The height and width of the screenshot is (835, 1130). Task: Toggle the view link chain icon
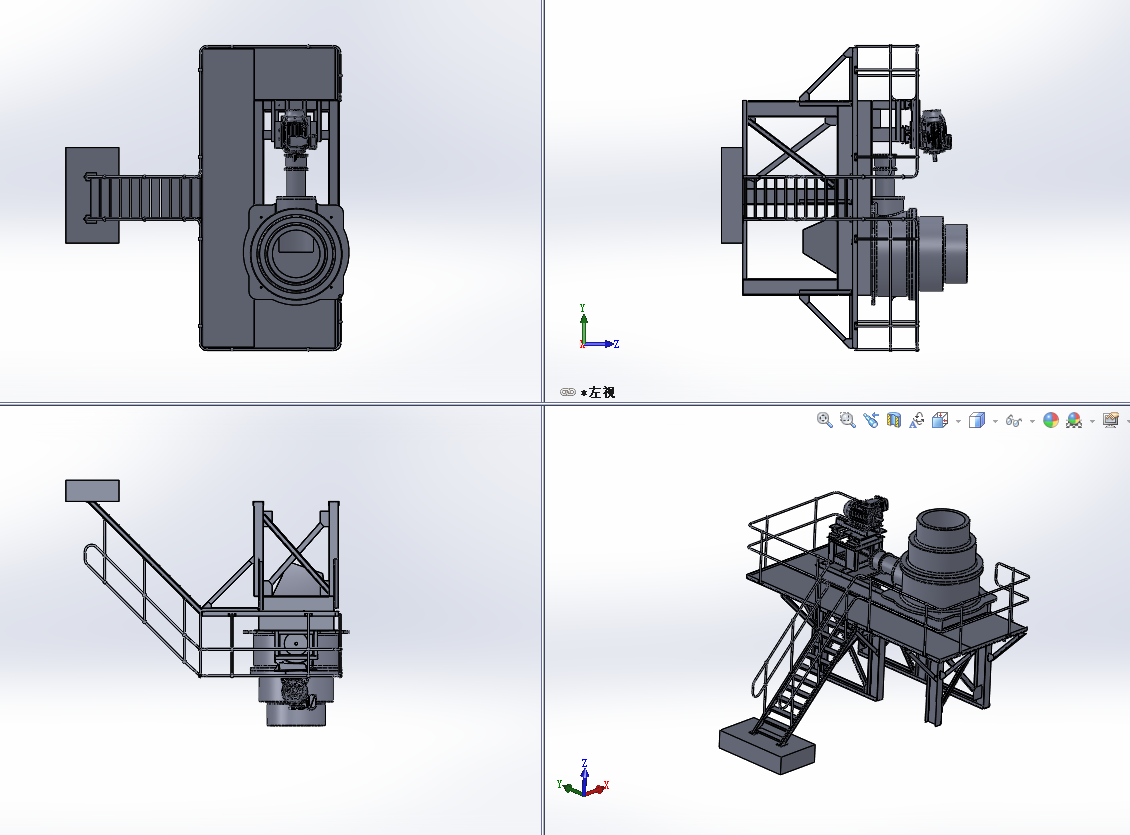(568, 393)
